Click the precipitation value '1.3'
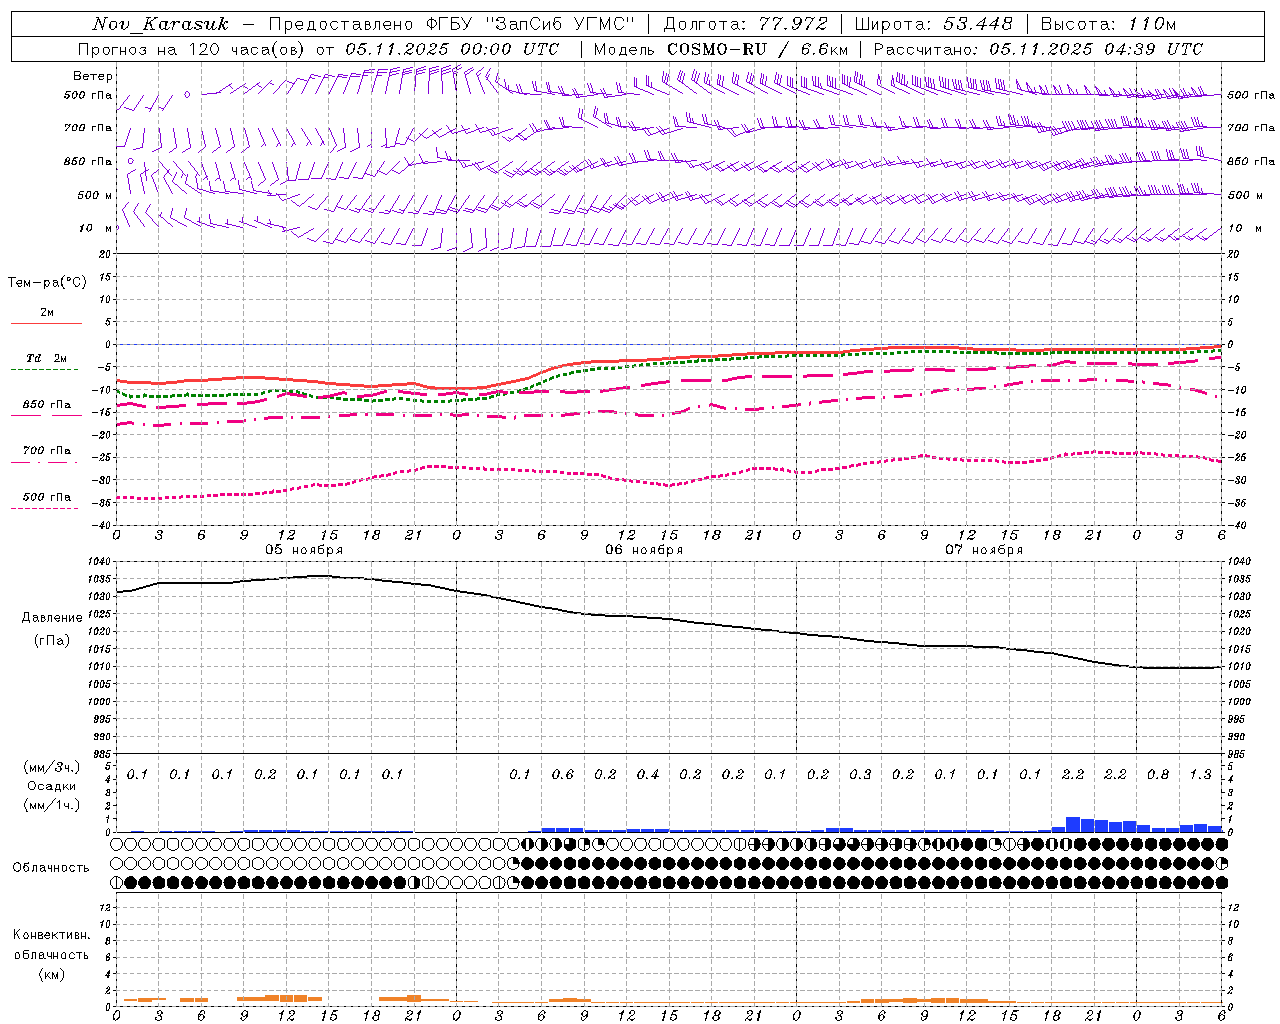This screenshot has width=1280, height=1024. coord(1200,775)
